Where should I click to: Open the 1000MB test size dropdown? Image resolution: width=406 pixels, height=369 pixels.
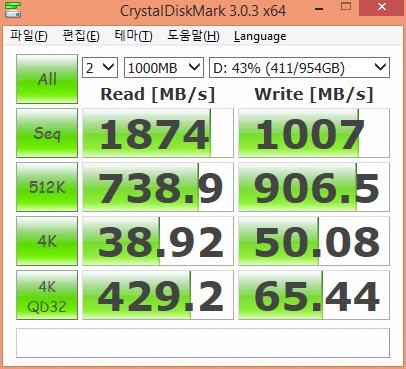(164, 68)
